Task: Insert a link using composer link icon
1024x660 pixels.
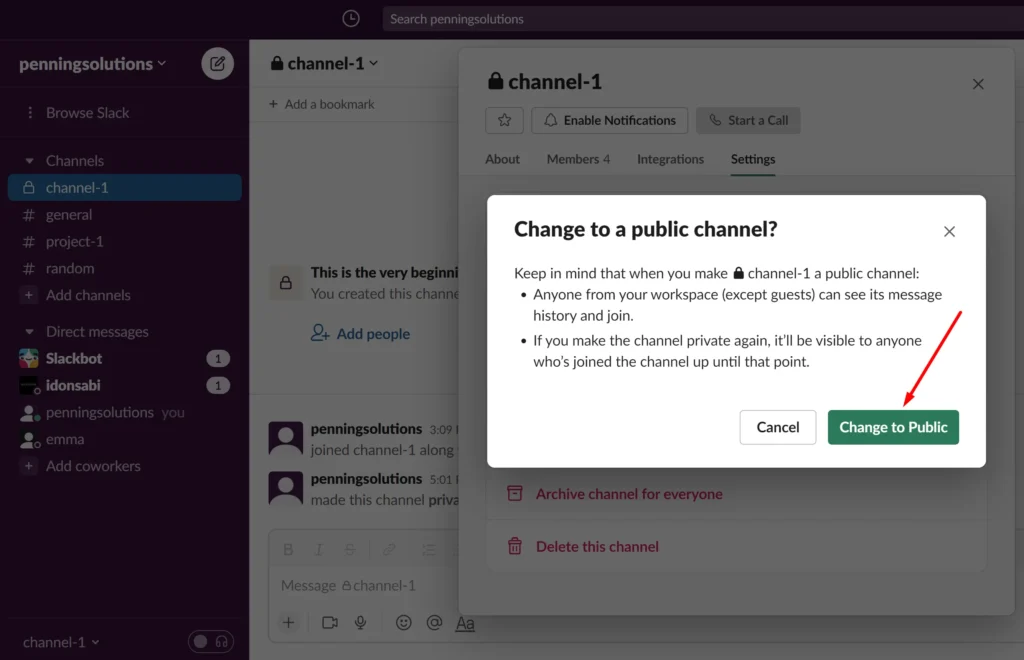Action: tap(389, 550)
